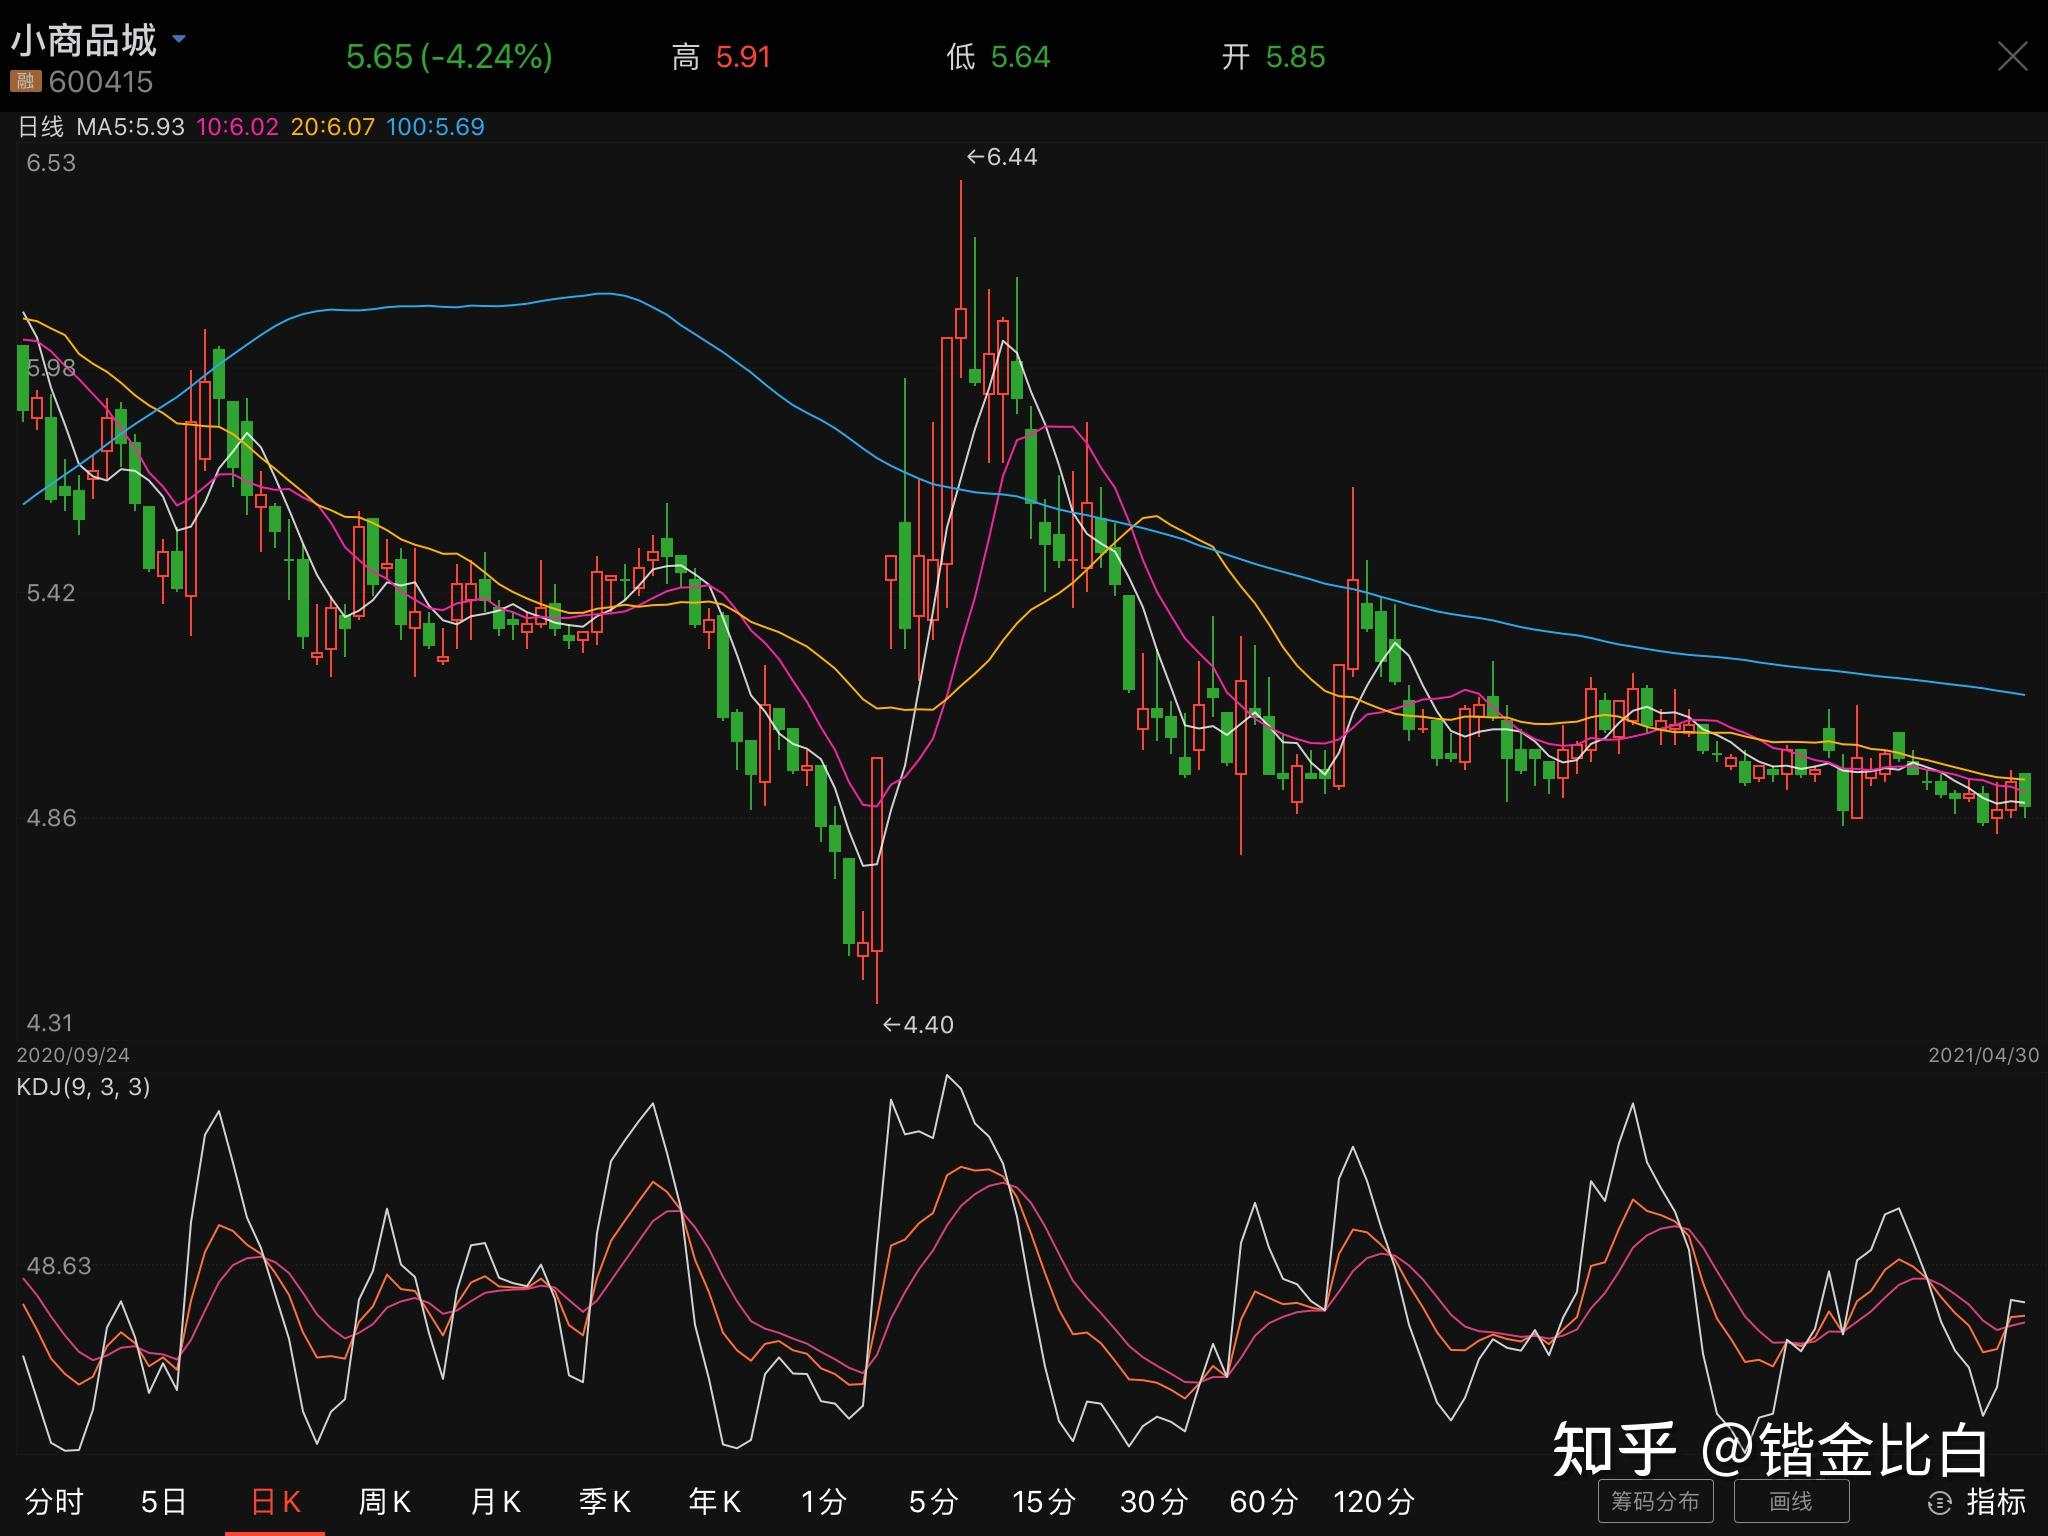Click the MA5:5.93 moving average label

[x=131, y=127]
